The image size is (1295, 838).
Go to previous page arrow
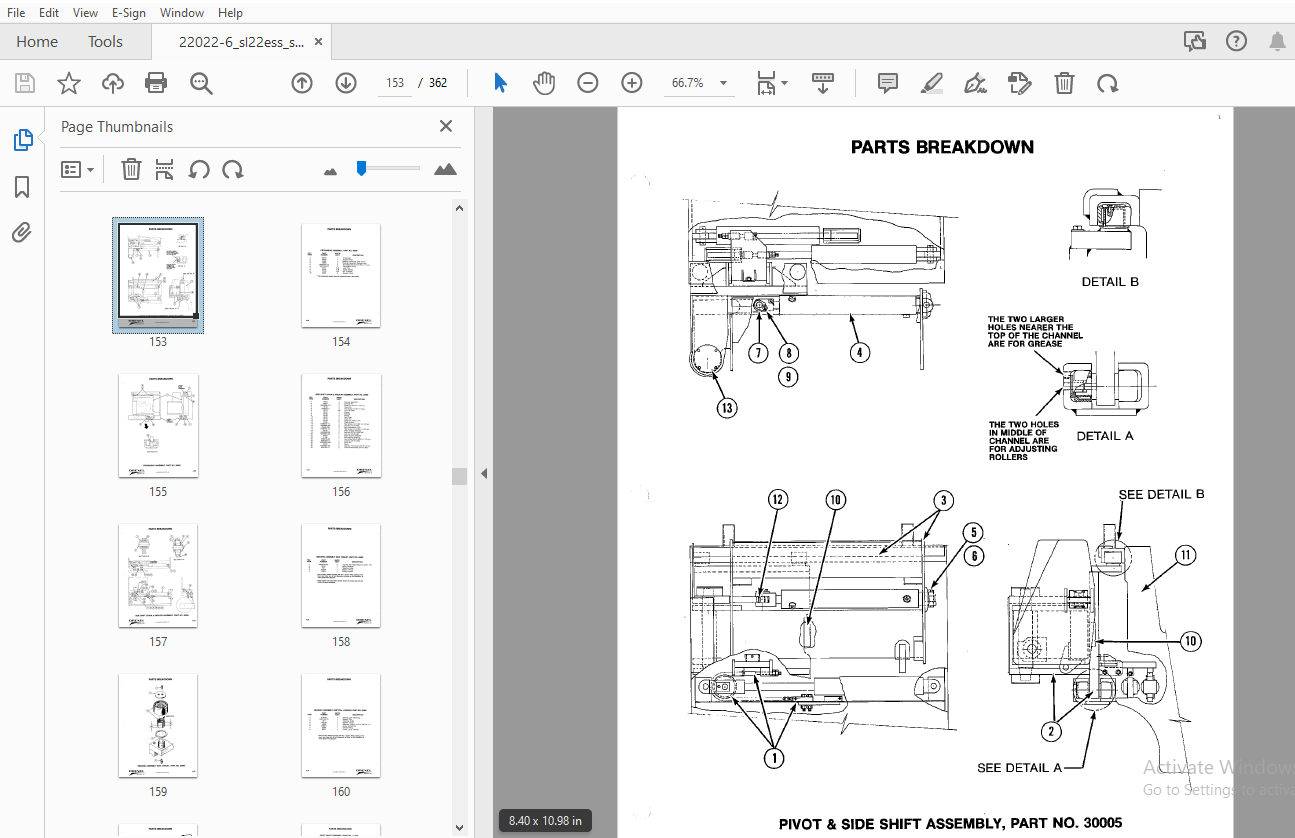(302, 83)
